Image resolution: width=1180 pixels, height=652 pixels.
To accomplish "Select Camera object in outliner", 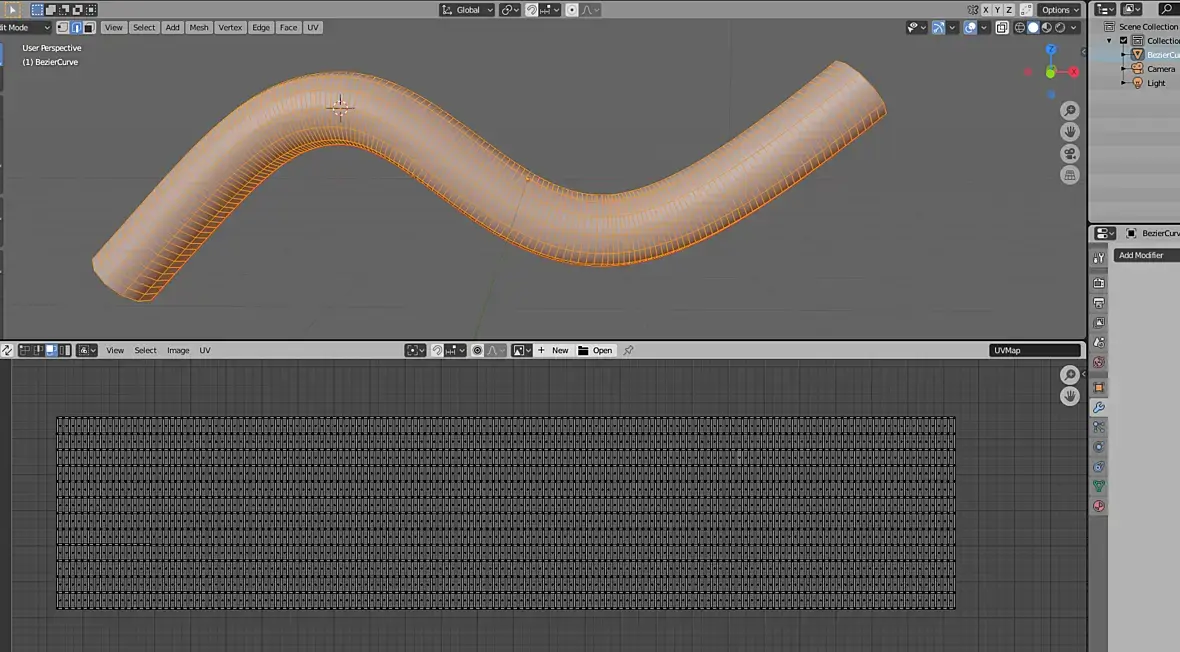I will (1160, 69).
